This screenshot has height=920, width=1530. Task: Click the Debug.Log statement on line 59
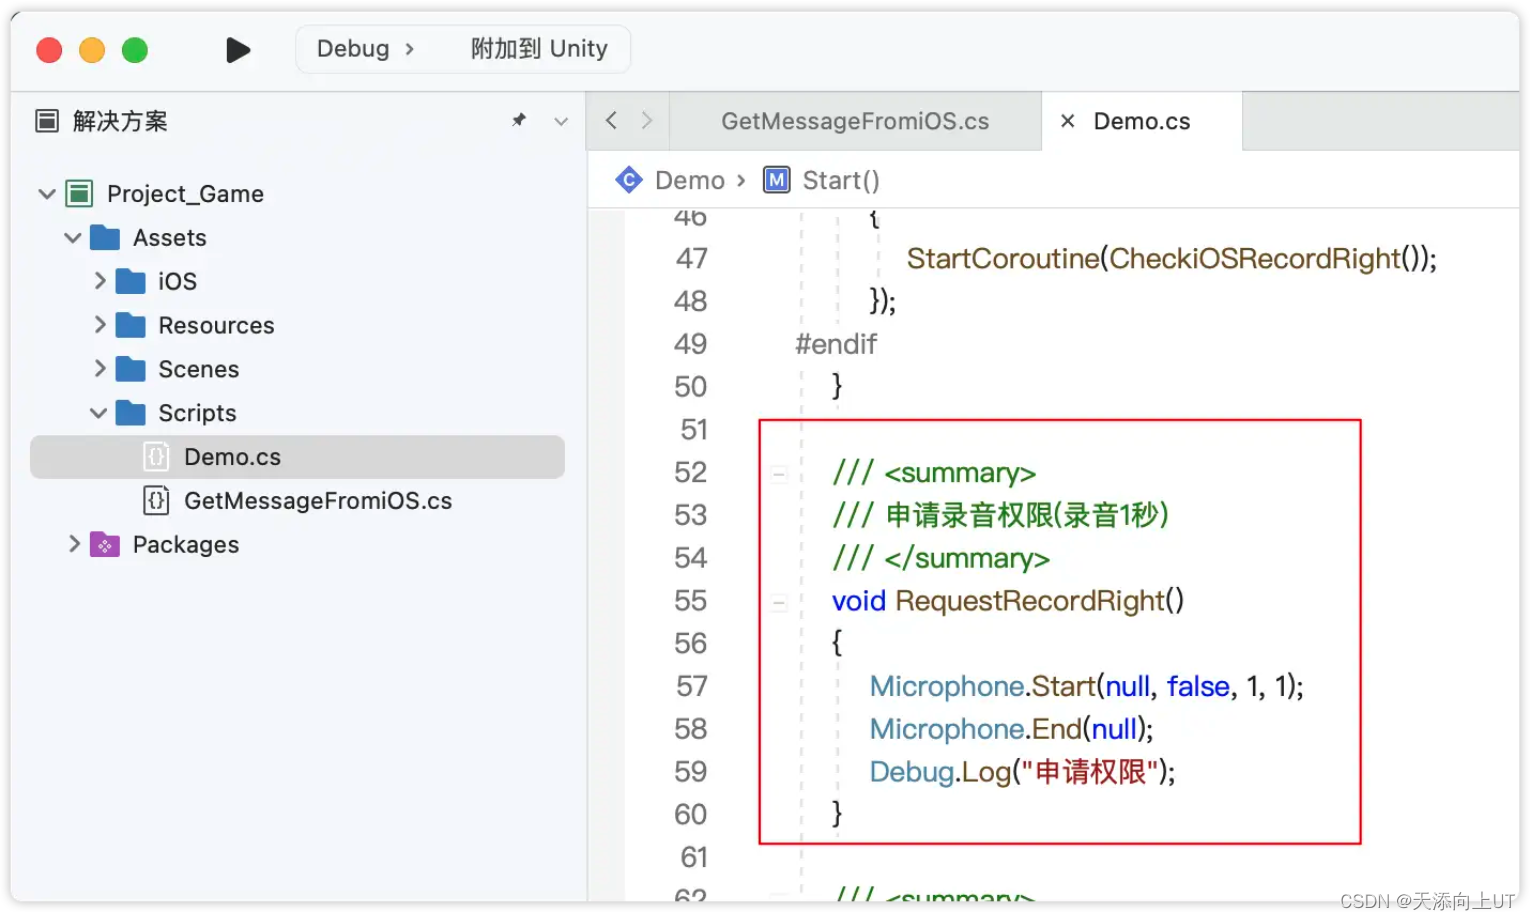[x=1023, y=772]
